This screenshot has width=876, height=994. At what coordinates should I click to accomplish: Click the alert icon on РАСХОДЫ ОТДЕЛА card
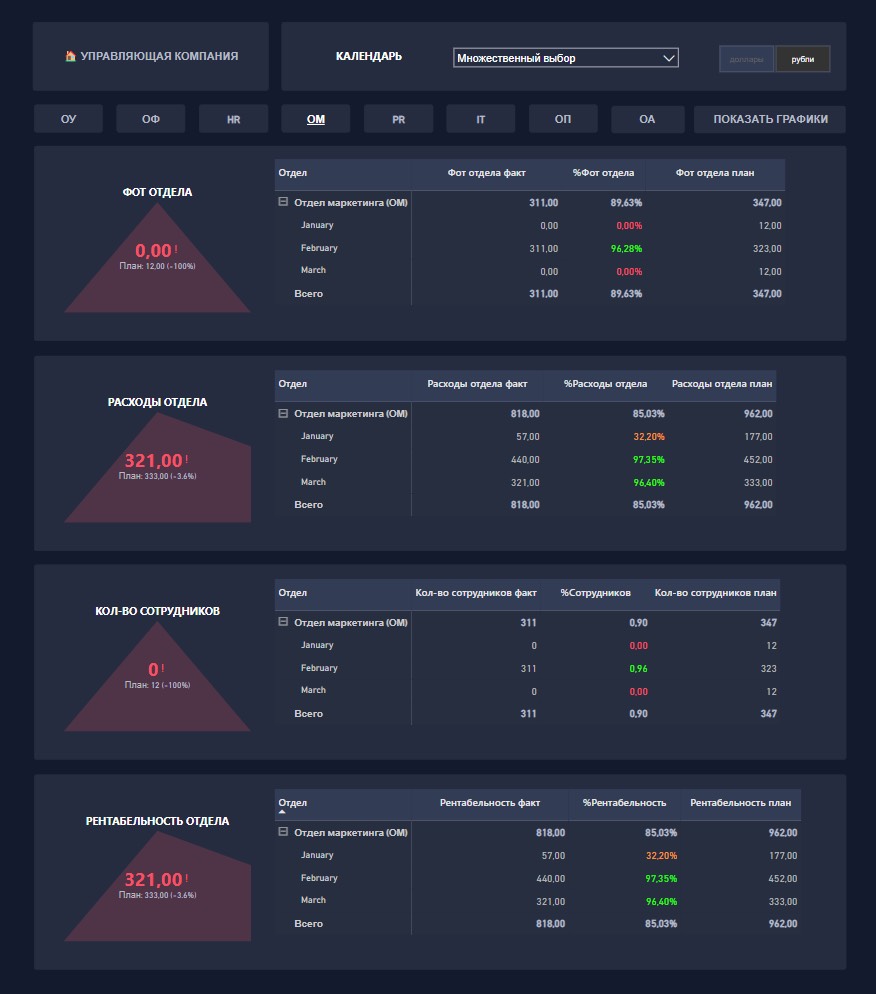pos(187,458)
